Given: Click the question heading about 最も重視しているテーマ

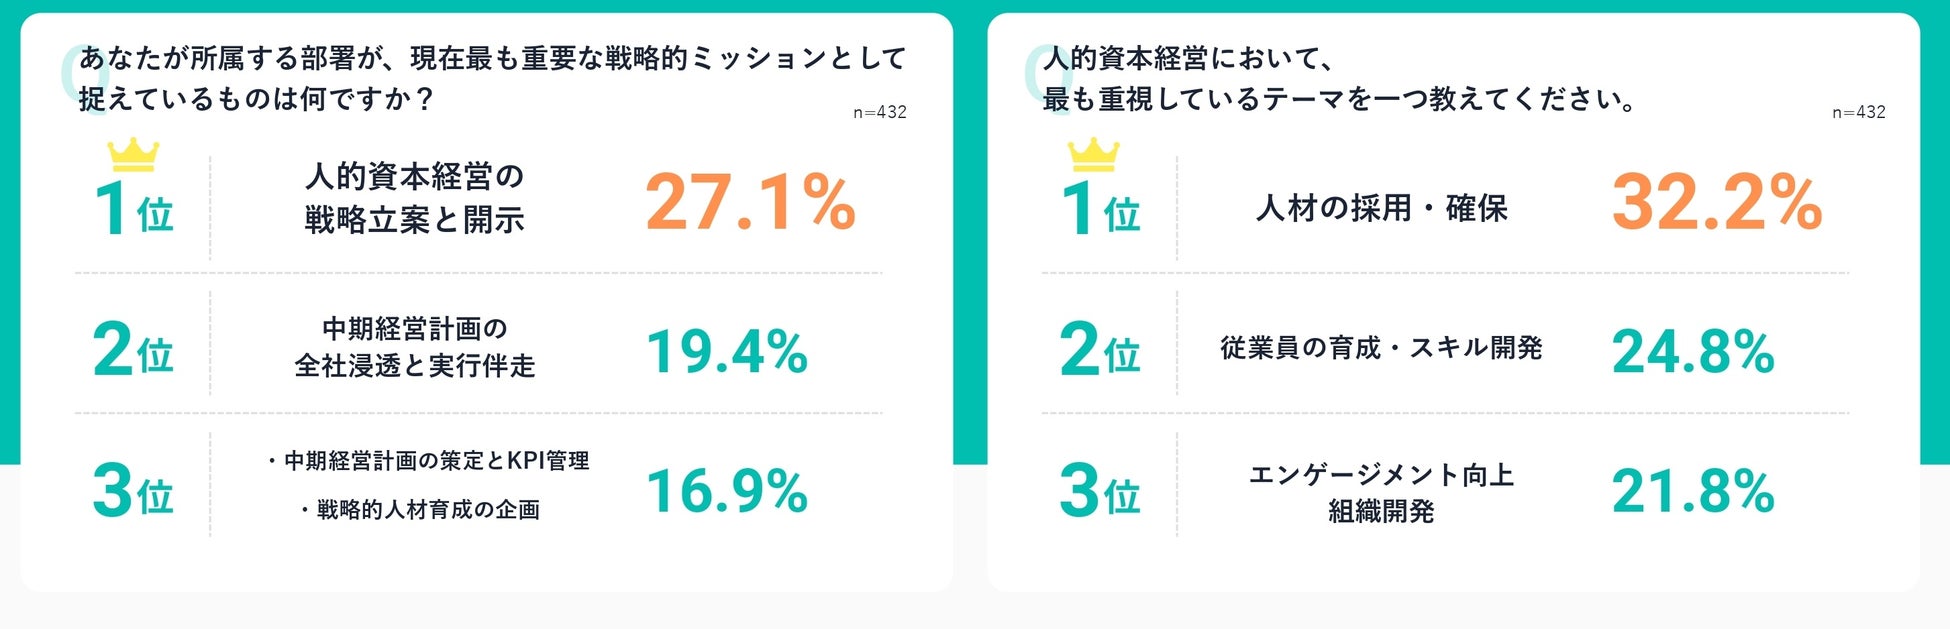Looking at the screenshot, I should click(1338, 78).
